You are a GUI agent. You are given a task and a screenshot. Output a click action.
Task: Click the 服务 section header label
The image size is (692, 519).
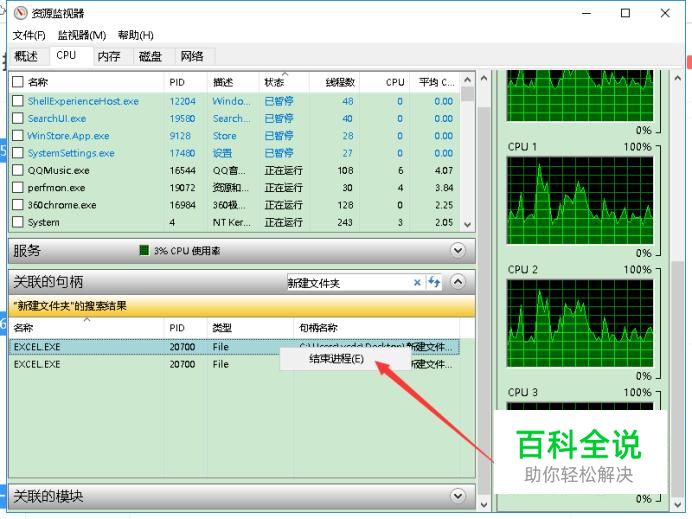(27, 251)
